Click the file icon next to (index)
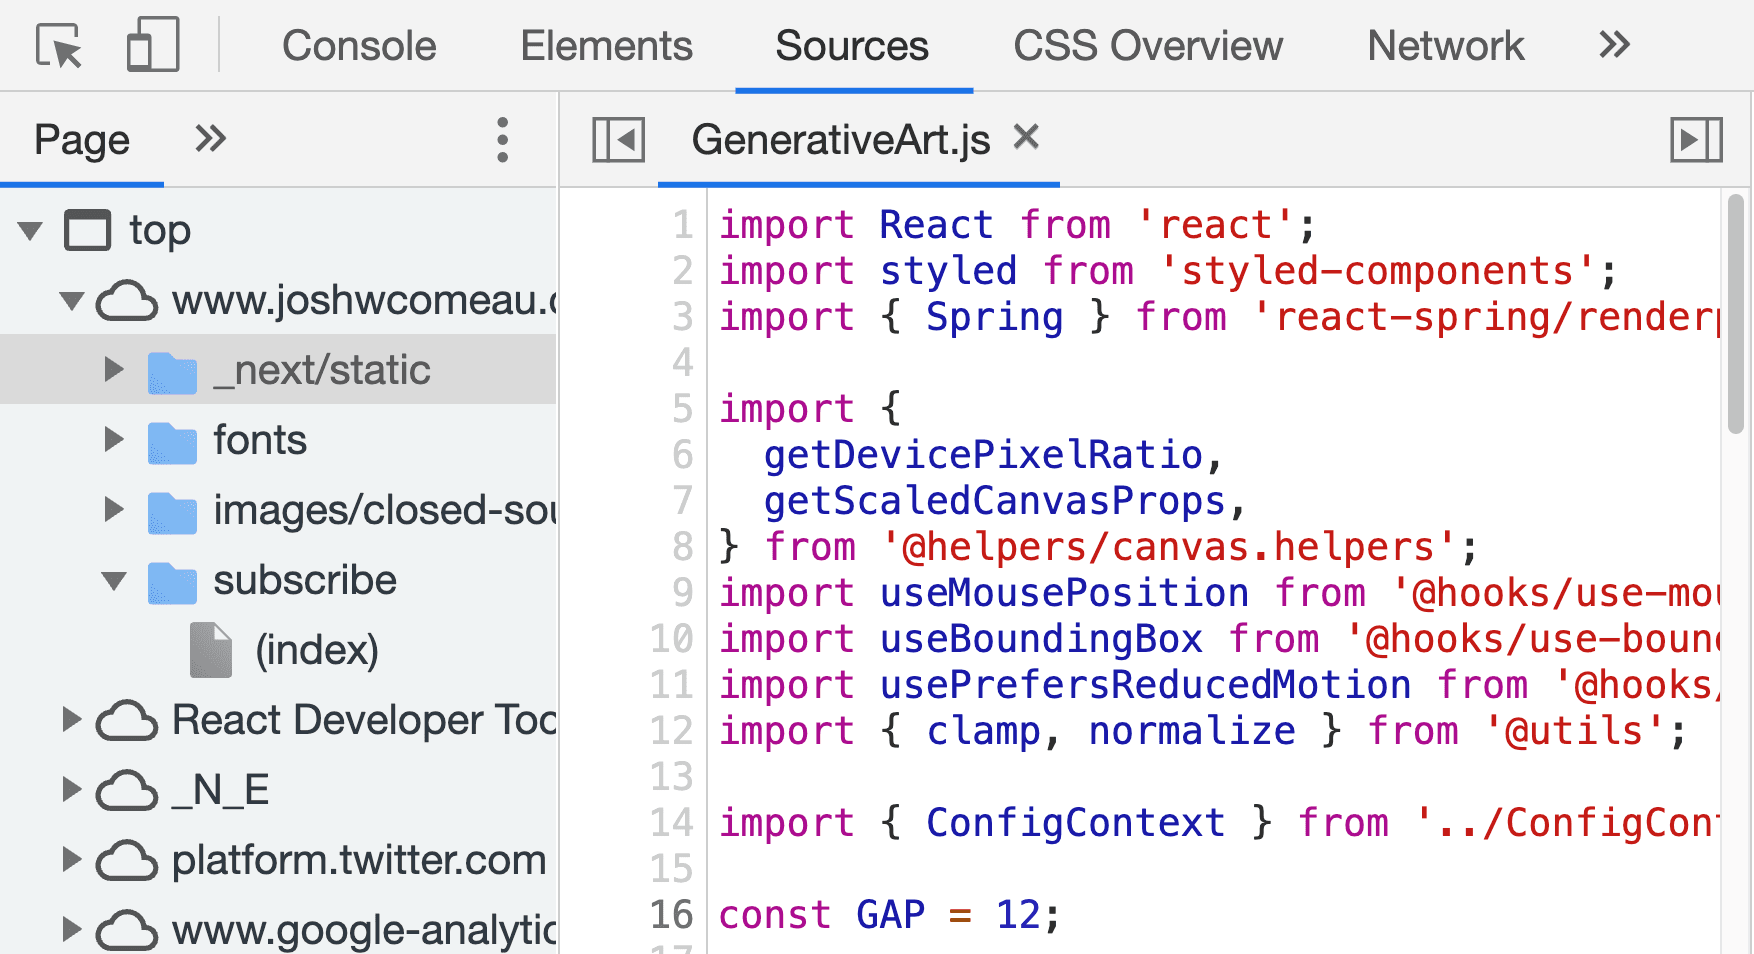 (x=209, y=649)
